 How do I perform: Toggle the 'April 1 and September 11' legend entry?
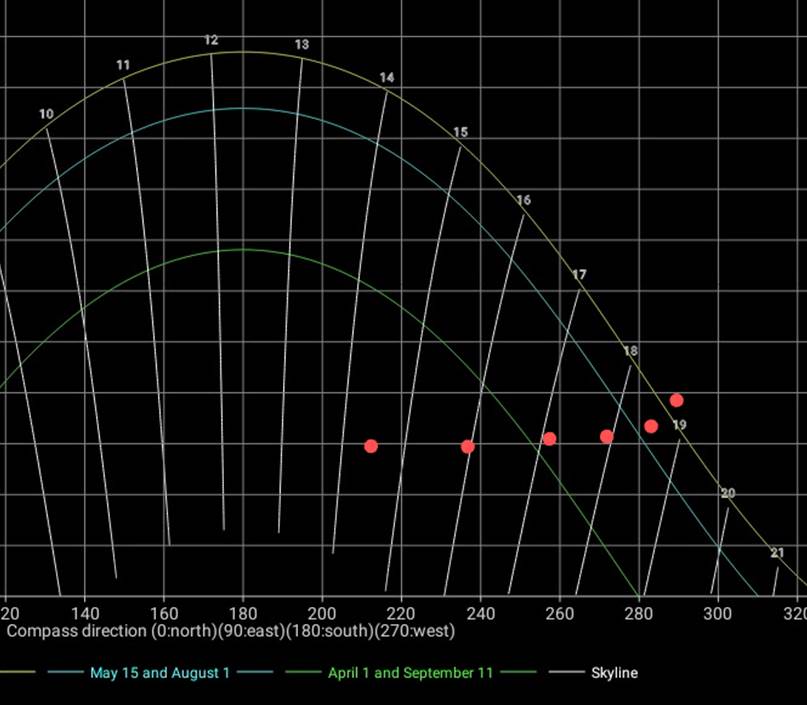pyautogui.click(x=410, y=673)
